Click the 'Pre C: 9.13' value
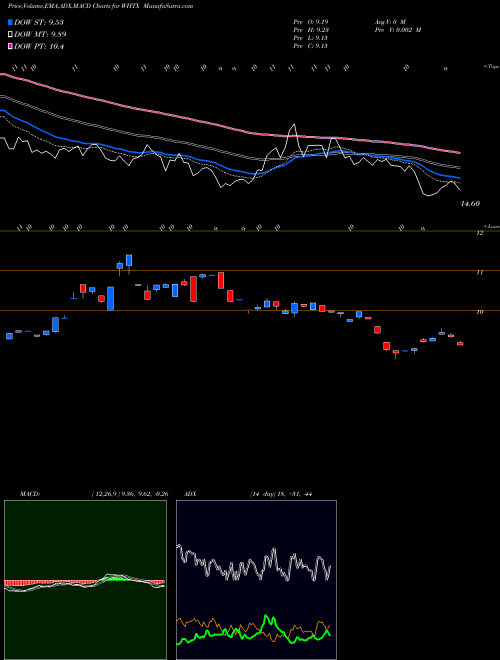500x660 pixels. pyautogui.click(x=311, y=46)
